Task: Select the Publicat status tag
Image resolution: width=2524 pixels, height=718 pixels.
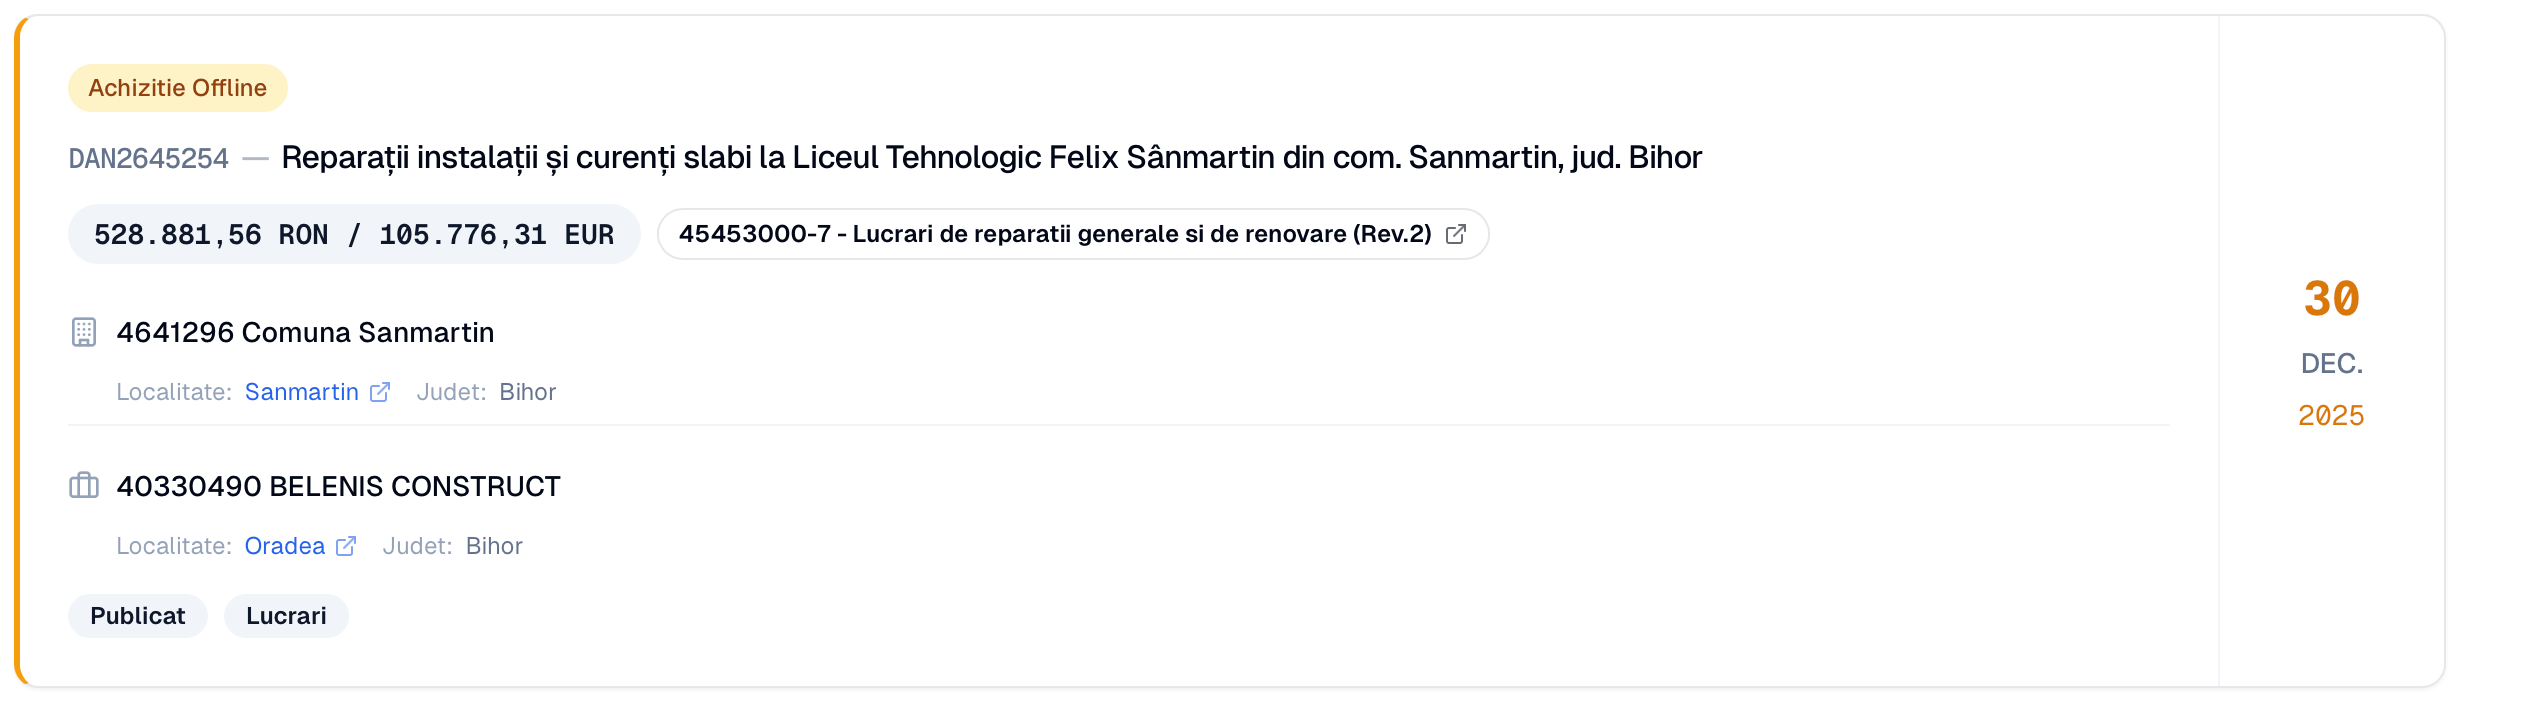Action: coord(138,616)
